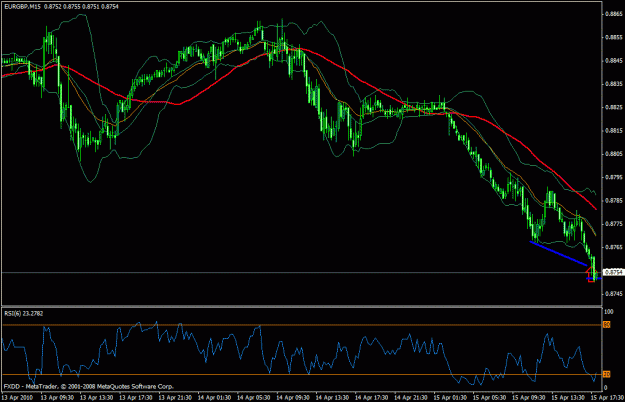
Task: Click time label 14 Apr 13:30
Action: point(332,398)
